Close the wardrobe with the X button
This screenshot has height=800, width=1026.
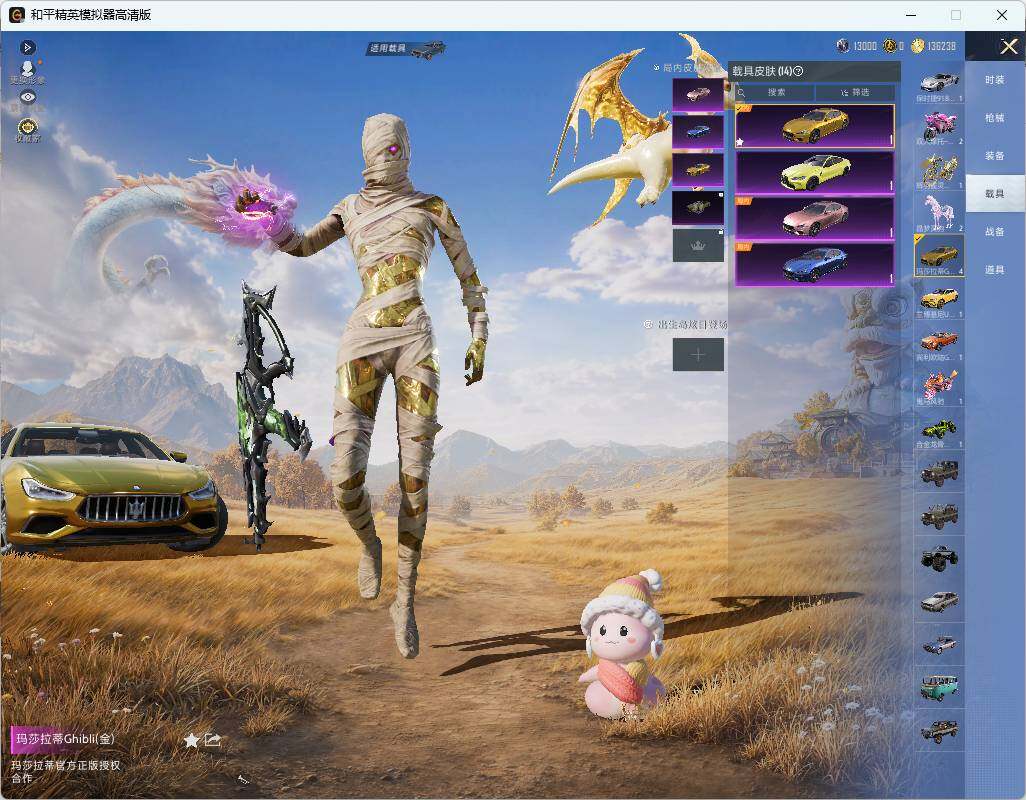click(1008, 46)
